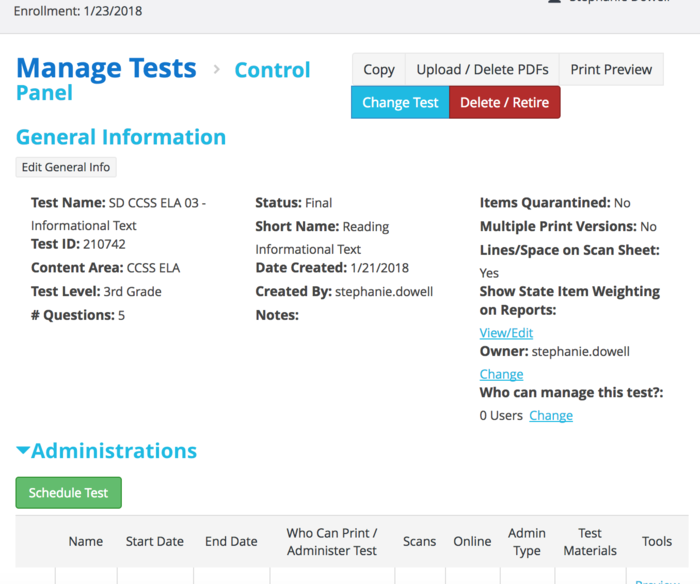The width and height of the screenshot is (700, 584).
Task: Click the Admin Type column header
Action: (x=527, y=541)
